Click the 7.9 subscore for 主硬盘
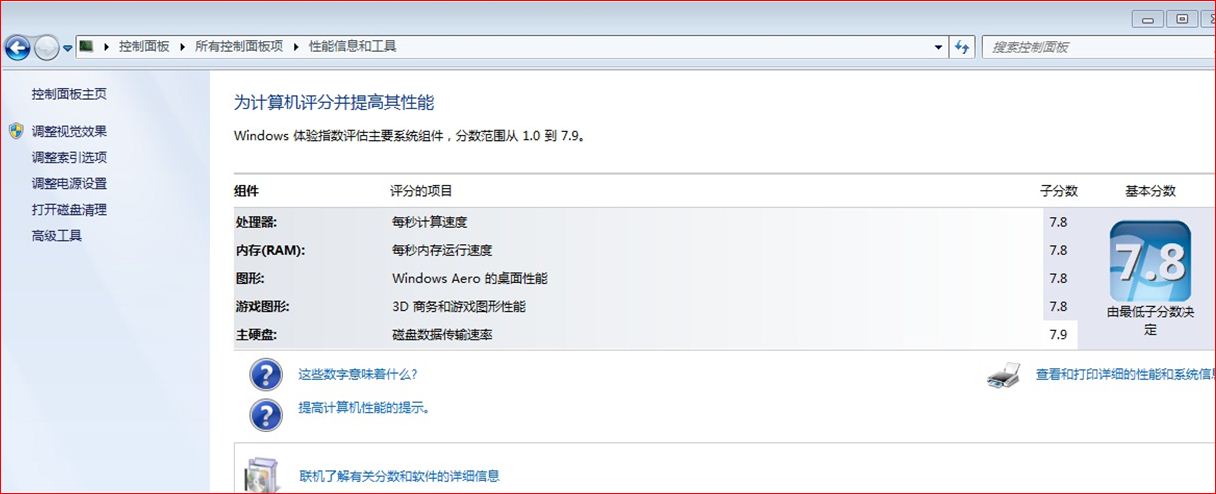The height and width of the screenshot is (494, 1216). pos(1058,335)
